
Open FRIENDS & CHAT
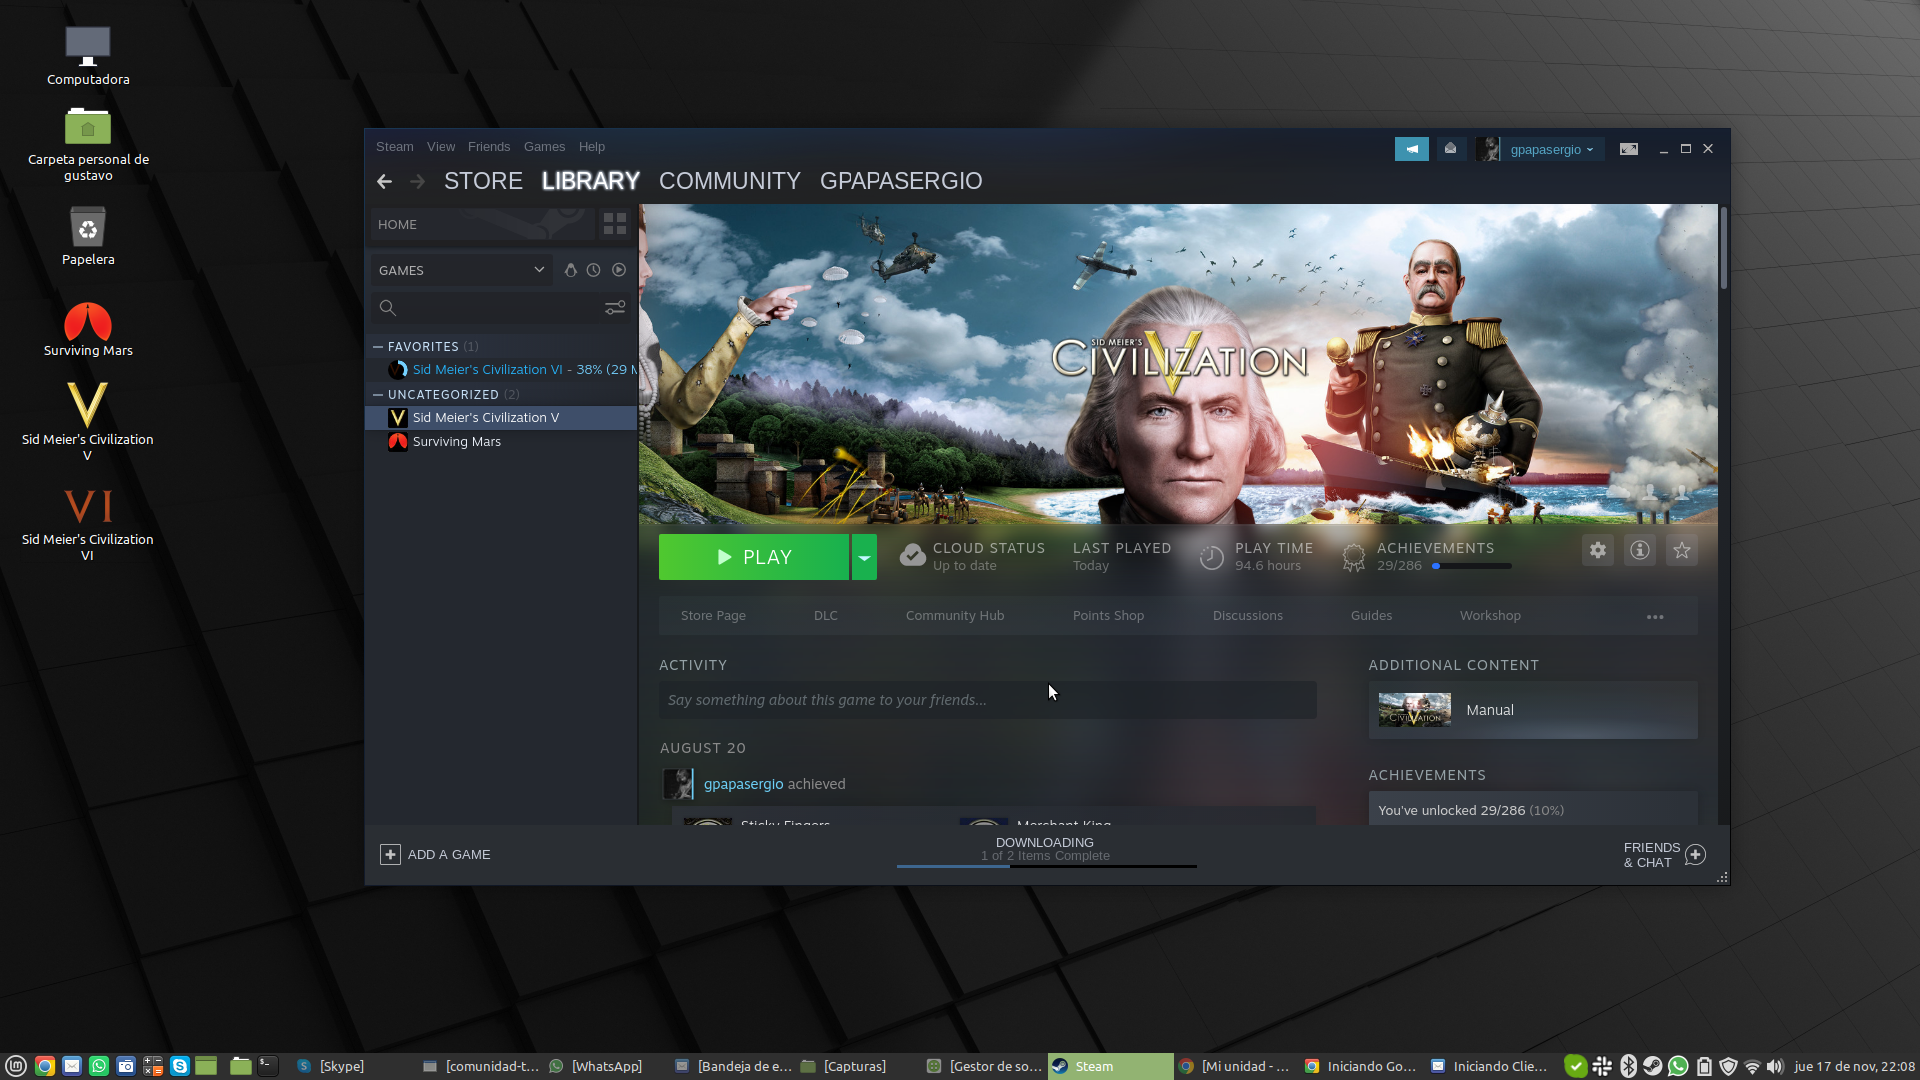(x=1664, y=855)
